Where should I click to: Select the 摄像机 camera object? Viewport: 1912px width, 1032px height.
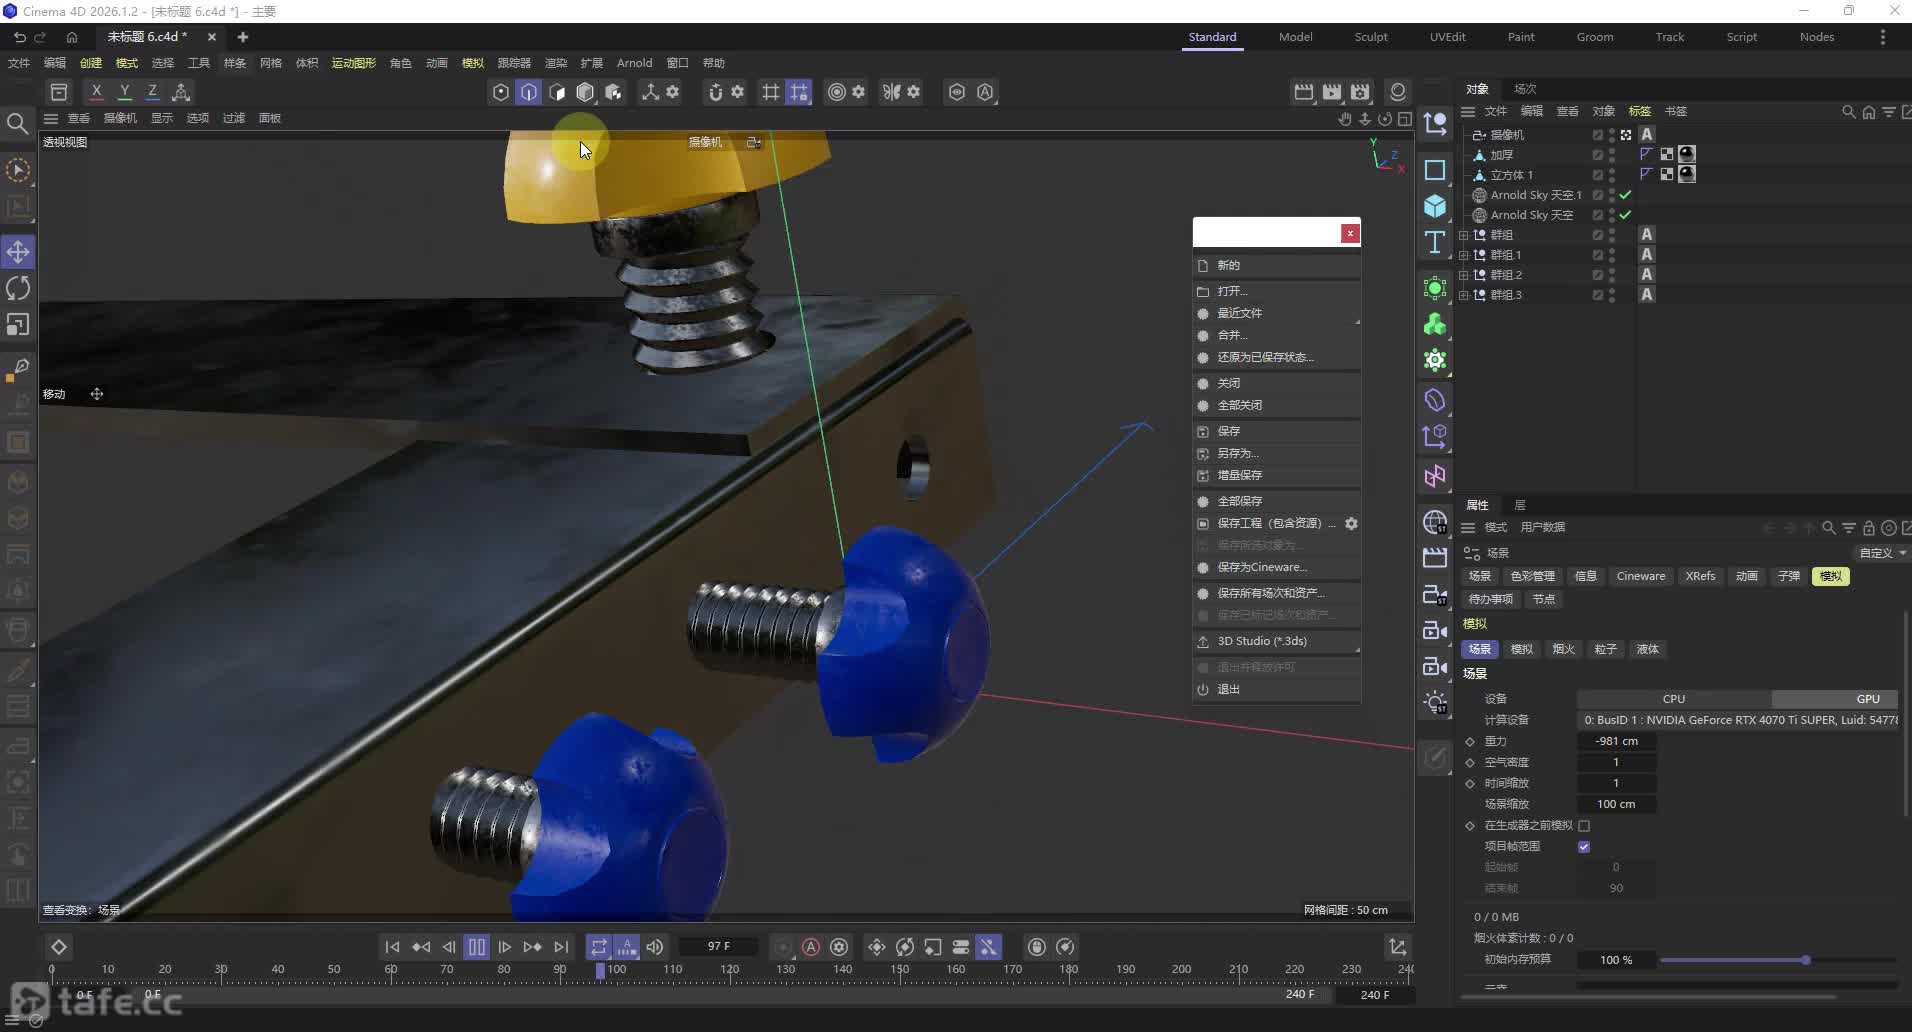(1507, 135)
